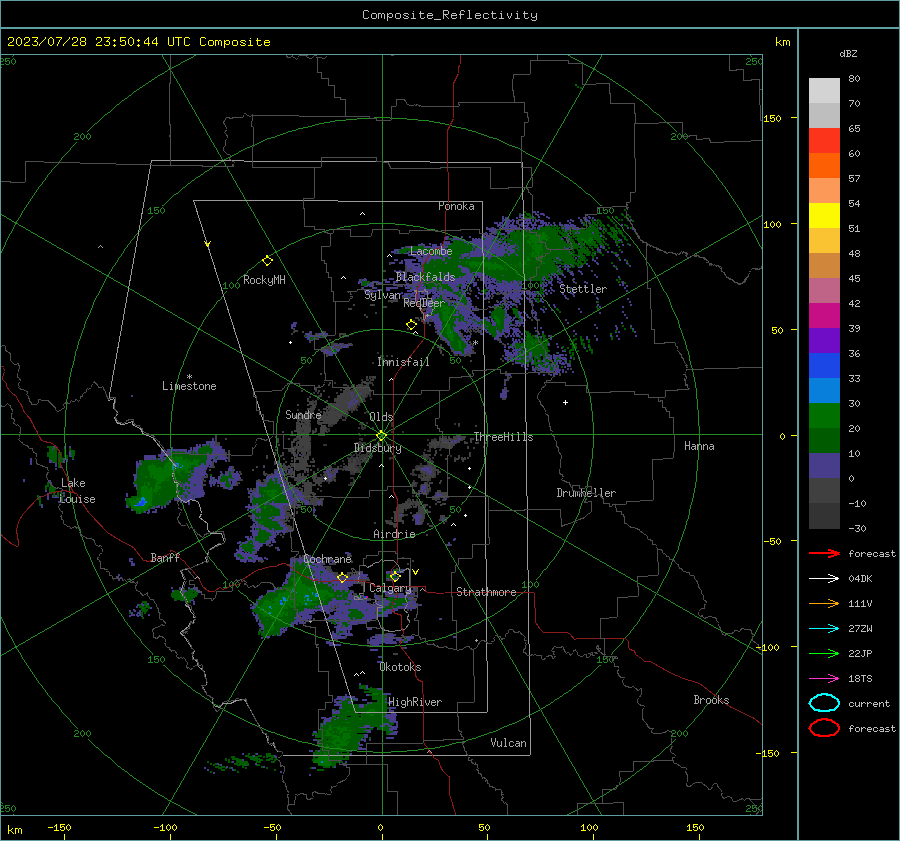900x841 pixels.
Task: Click the 'Stettler' city label
Action: pos(583,289)
